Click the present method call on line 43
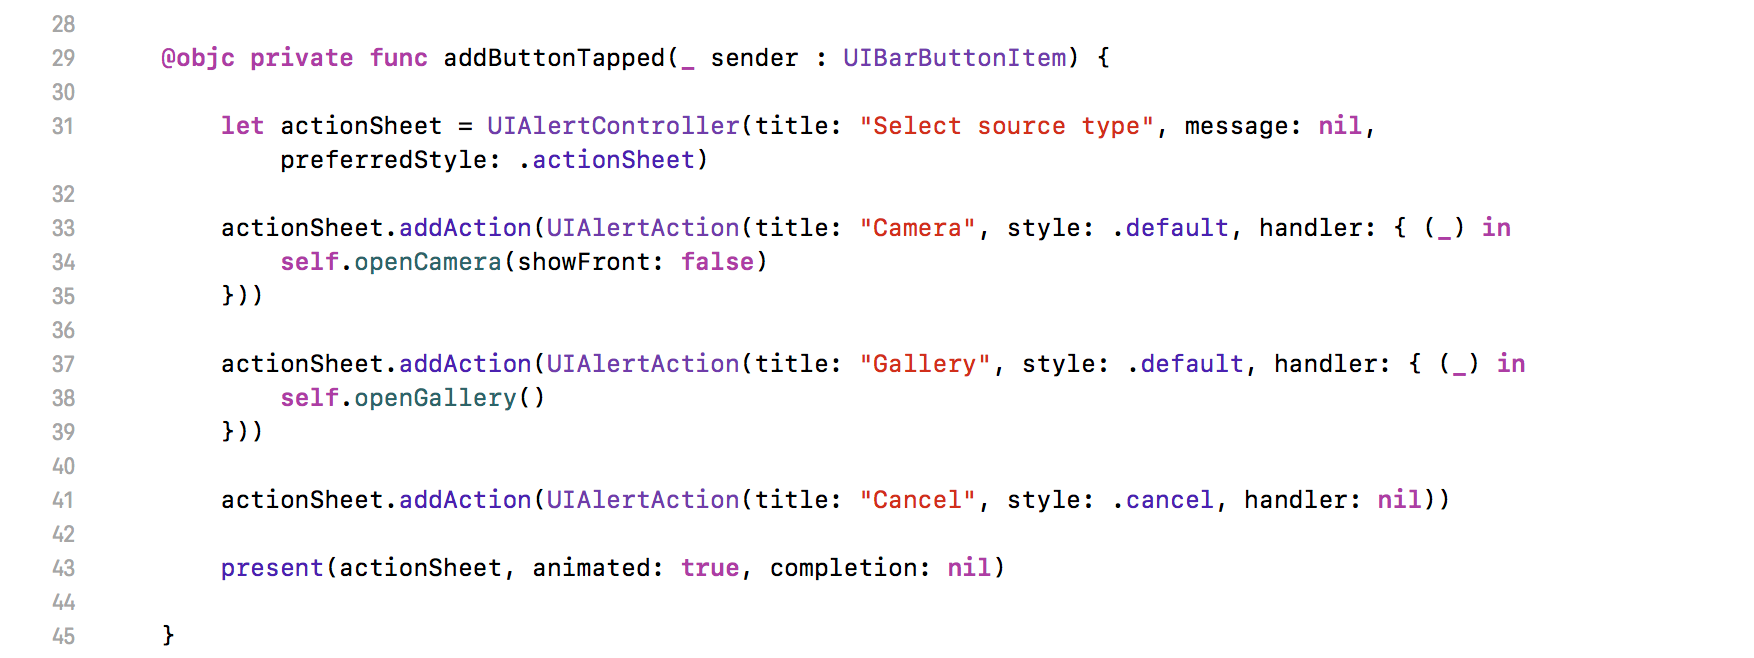 click(272, 568)
